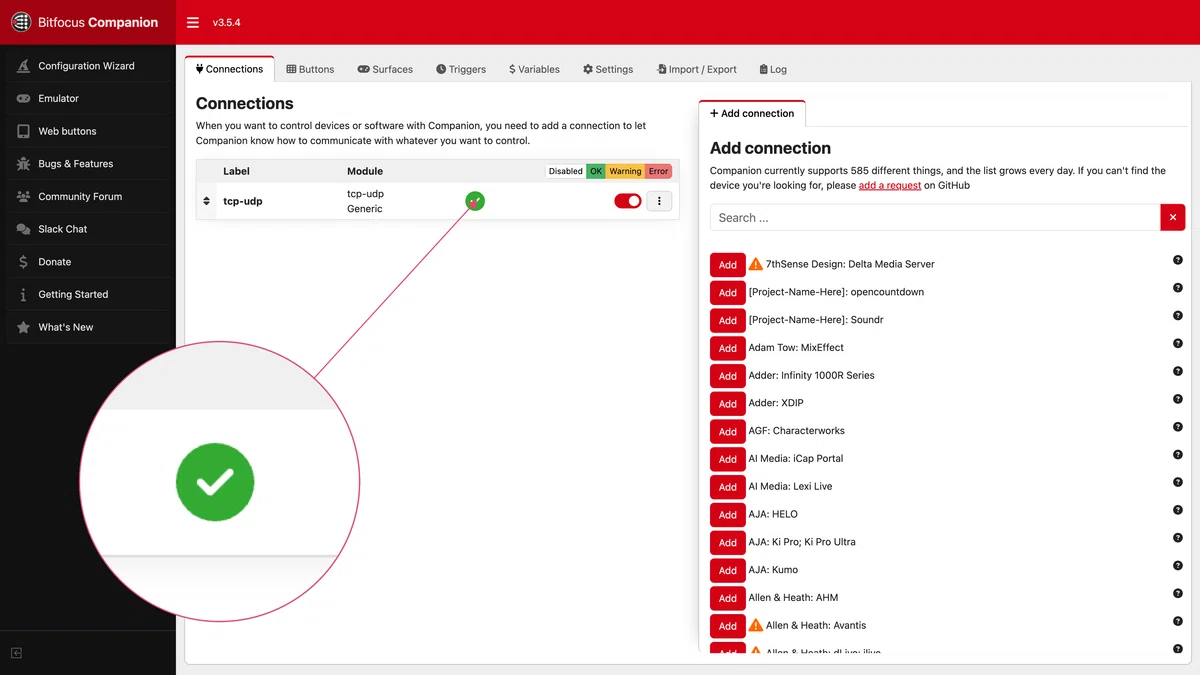1200x675 pixels.
Task: Add Adder: Infinity 1000R Series
Action: click(727, 376)
